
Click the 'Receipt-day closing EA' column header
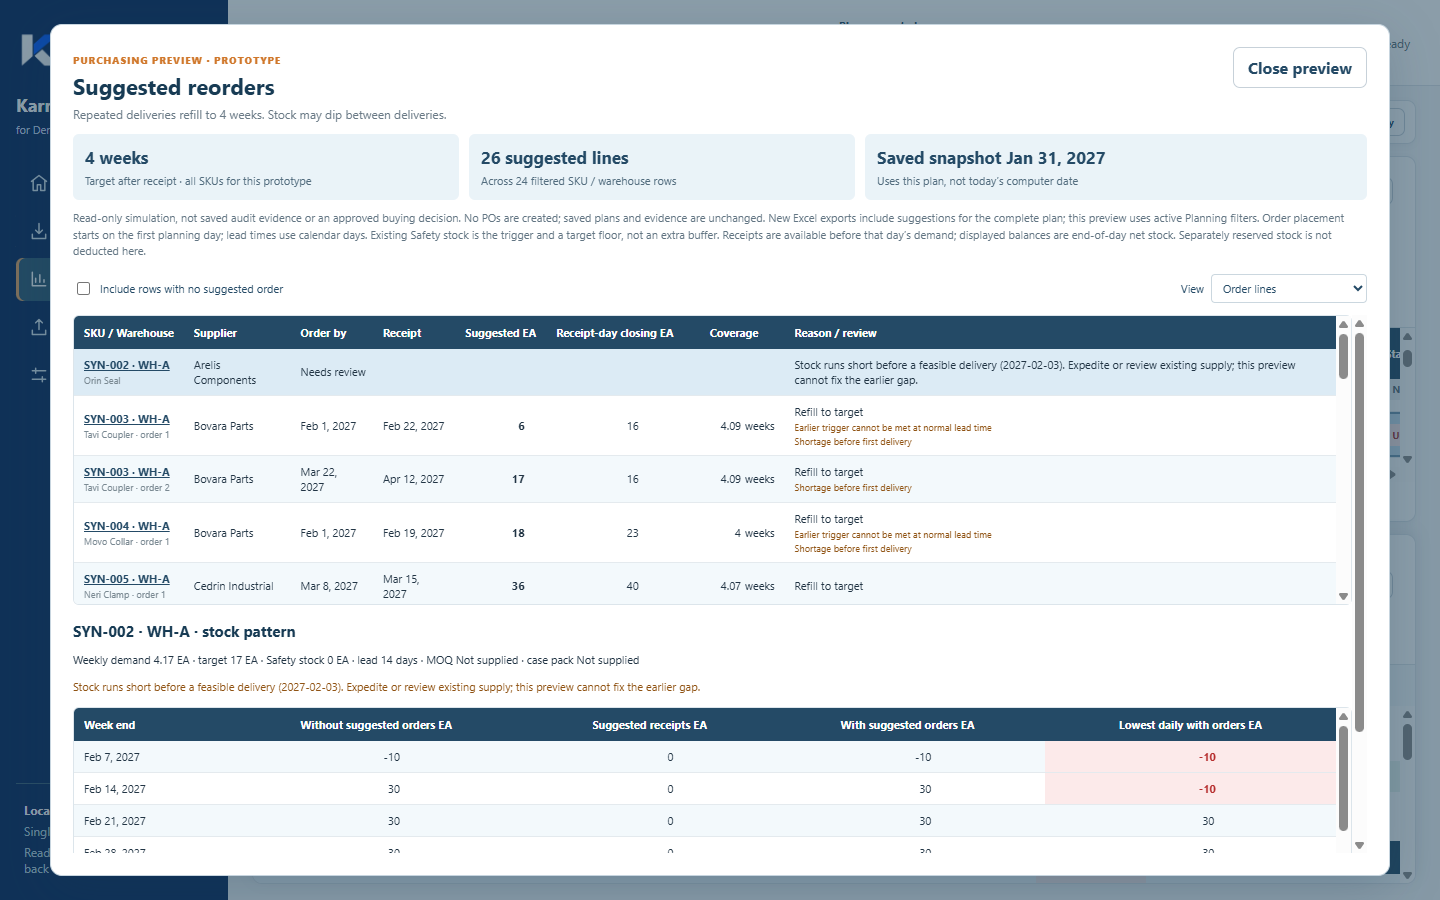pos(615,333)
